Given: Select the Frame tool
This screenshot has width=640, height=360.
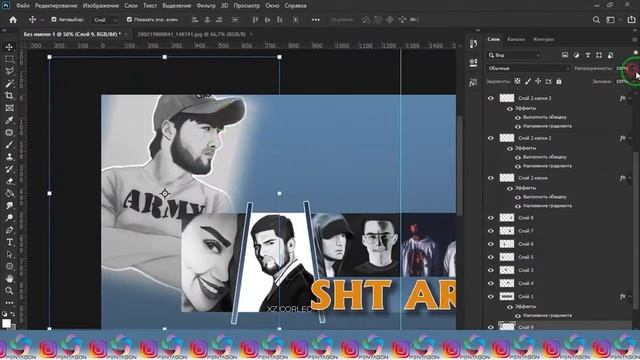Looking at the screenshot, I should (x=9, y=108).
